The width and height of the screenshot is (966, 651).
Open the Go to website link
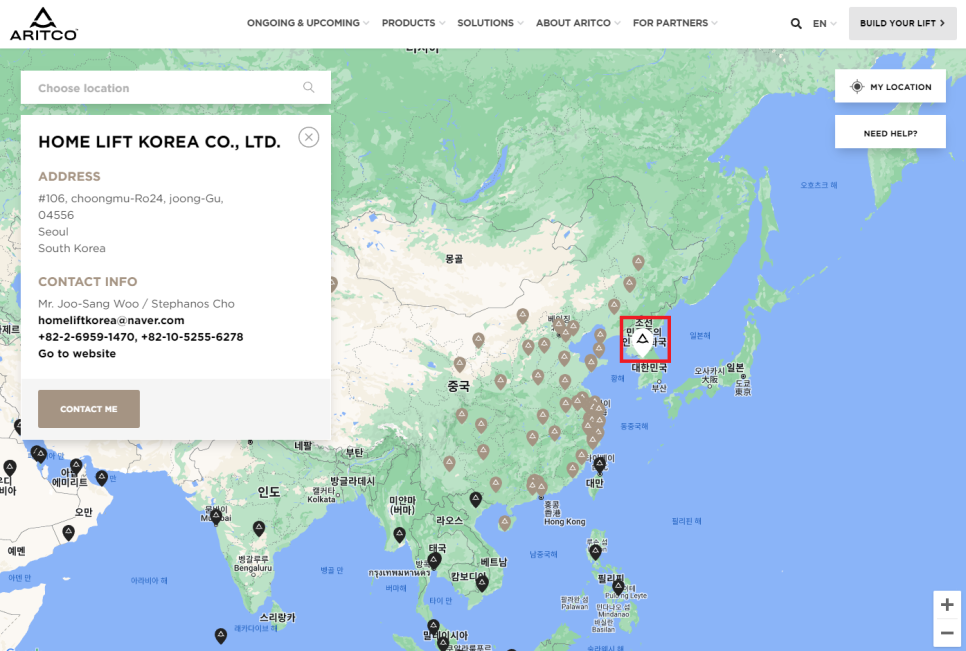pyautogui.click(x=77, y=354)
